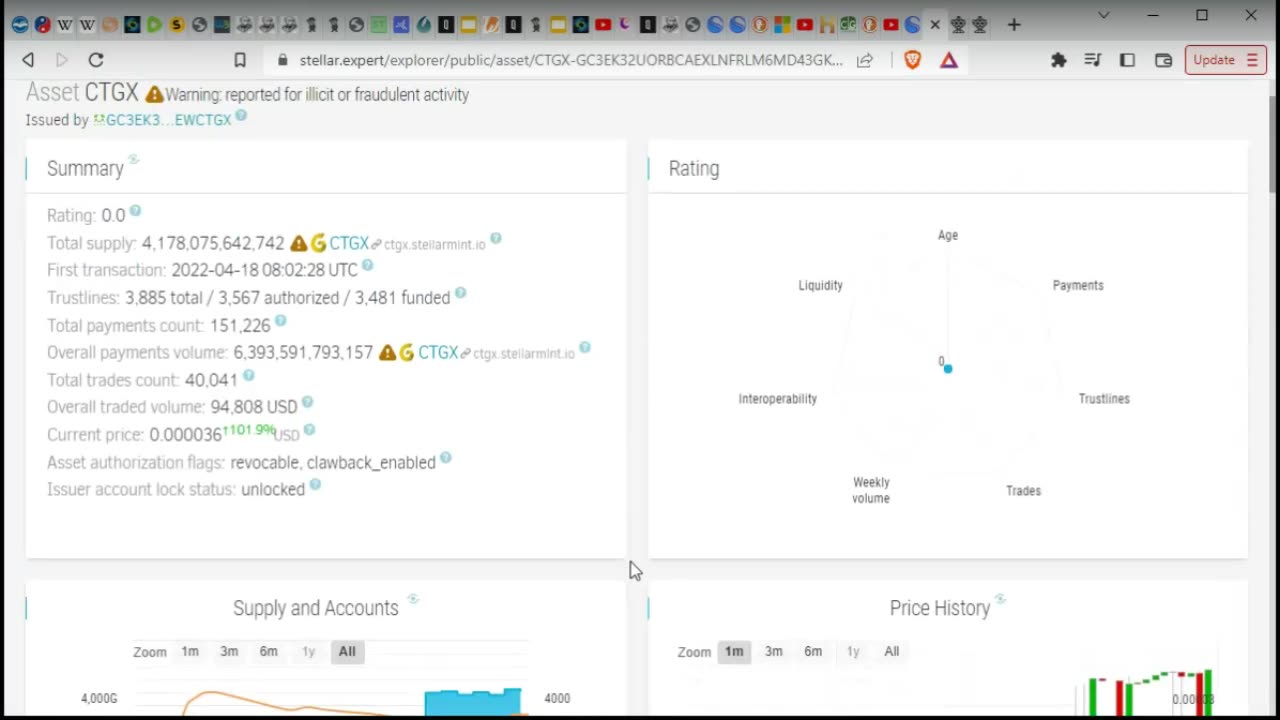Click the help icon beside Total payments count
The height and width of the screenshot is (720, 1280).
coord(281,321)
